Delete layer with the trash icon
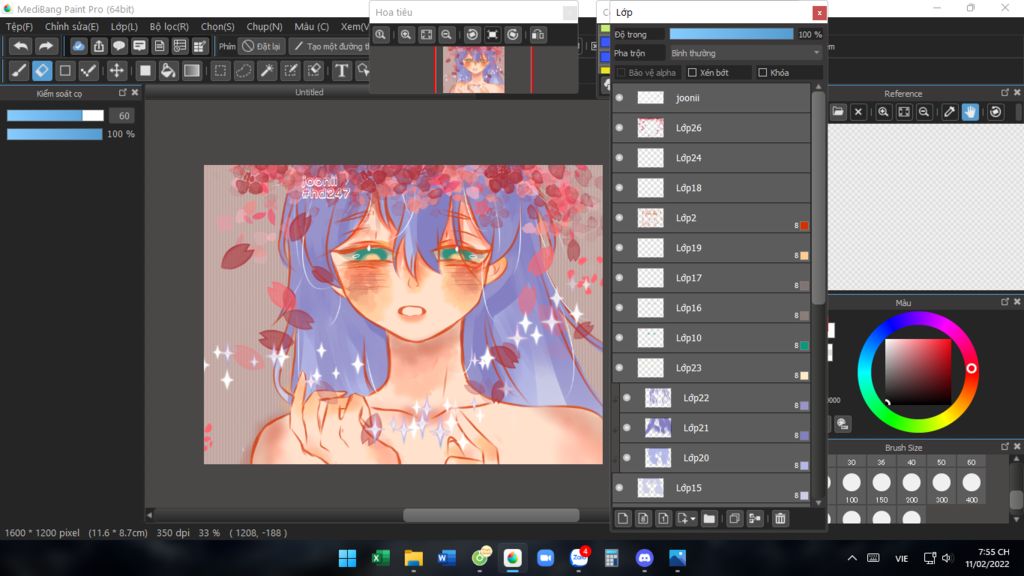This screenshot has width=1024, height=576. click(780, 518)
